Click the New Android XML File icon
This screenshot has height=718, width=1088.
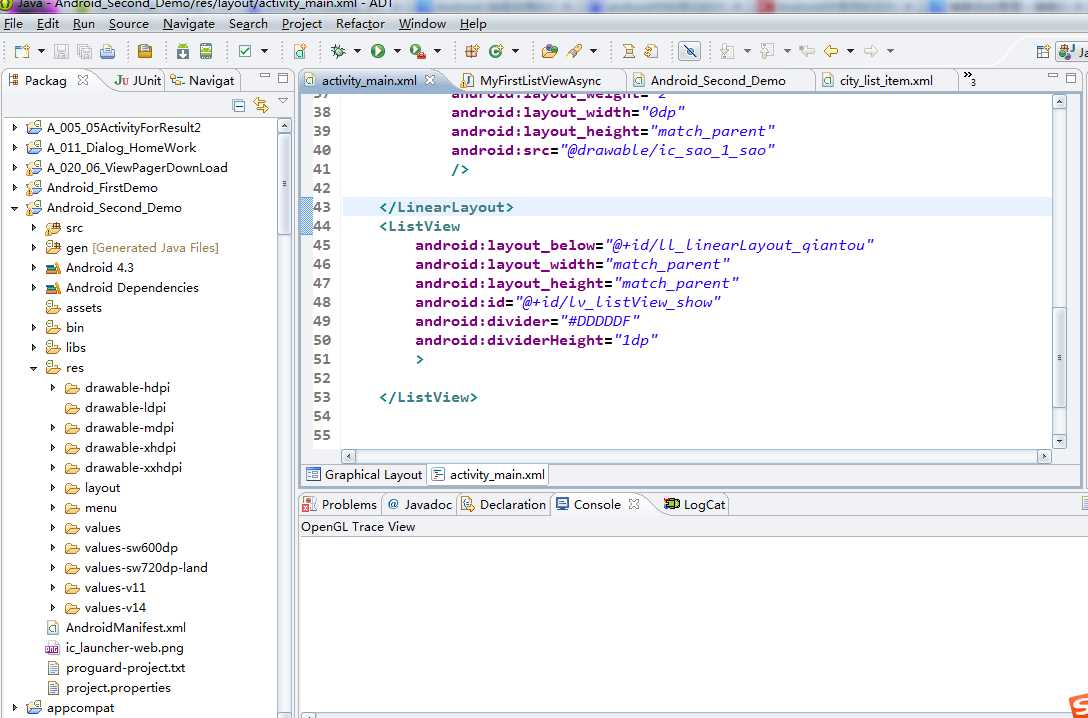pos(300,51)
